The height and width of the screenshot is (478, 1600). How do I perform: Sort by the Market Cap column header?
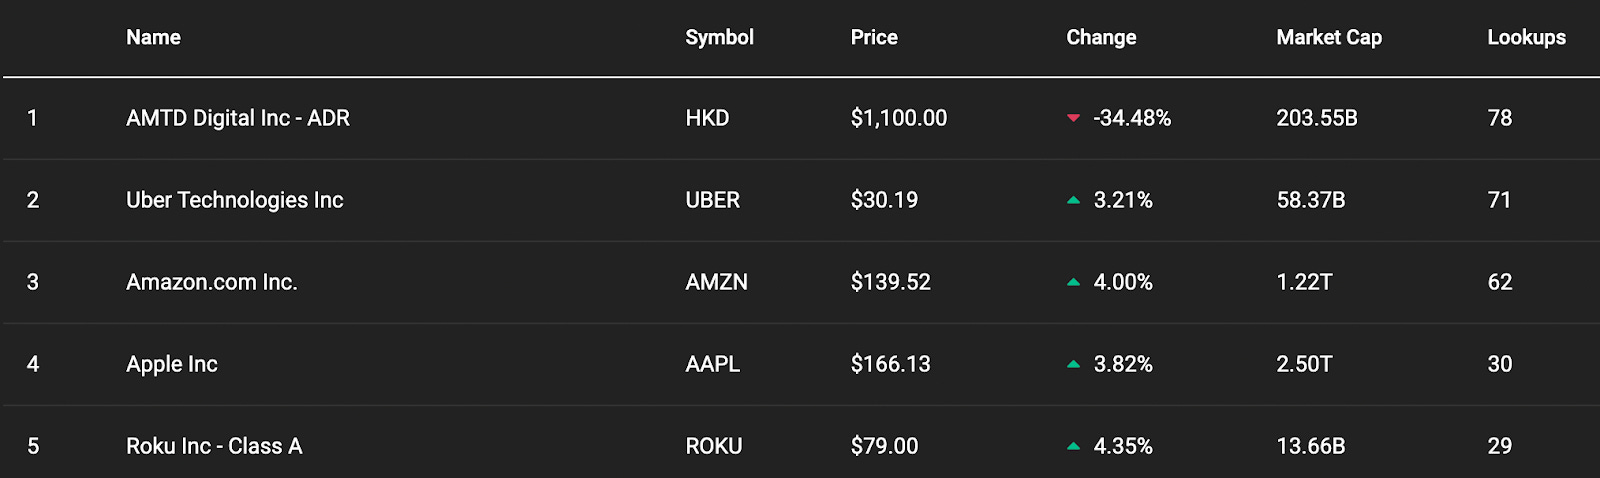[x=1329, y=37]
